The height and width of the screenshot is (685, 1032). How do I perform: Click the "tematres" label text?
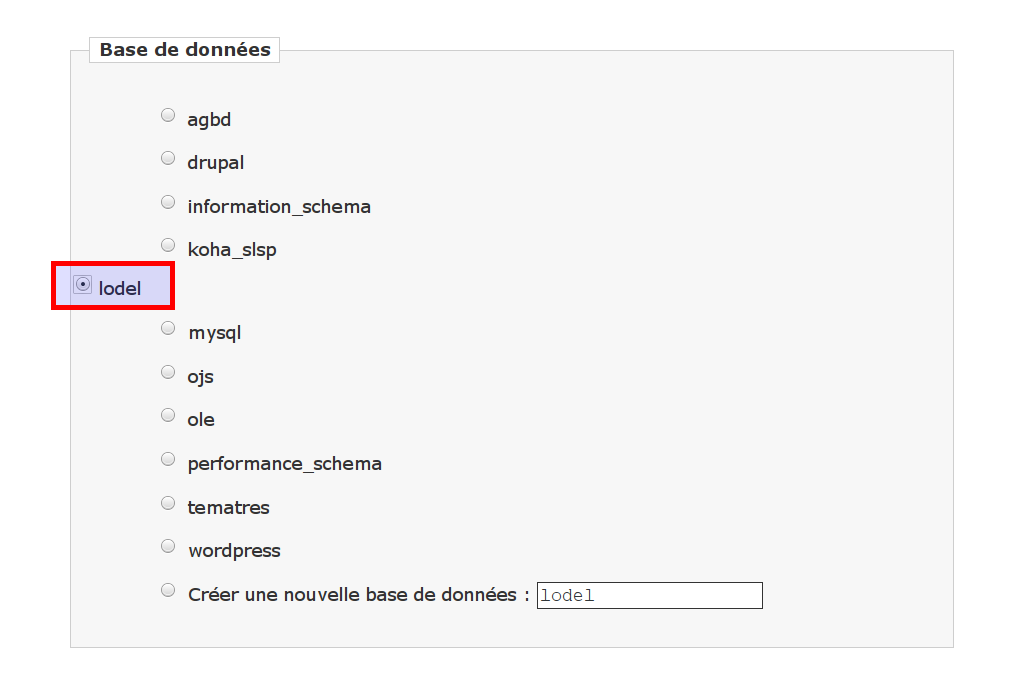(x=229, y=508)
